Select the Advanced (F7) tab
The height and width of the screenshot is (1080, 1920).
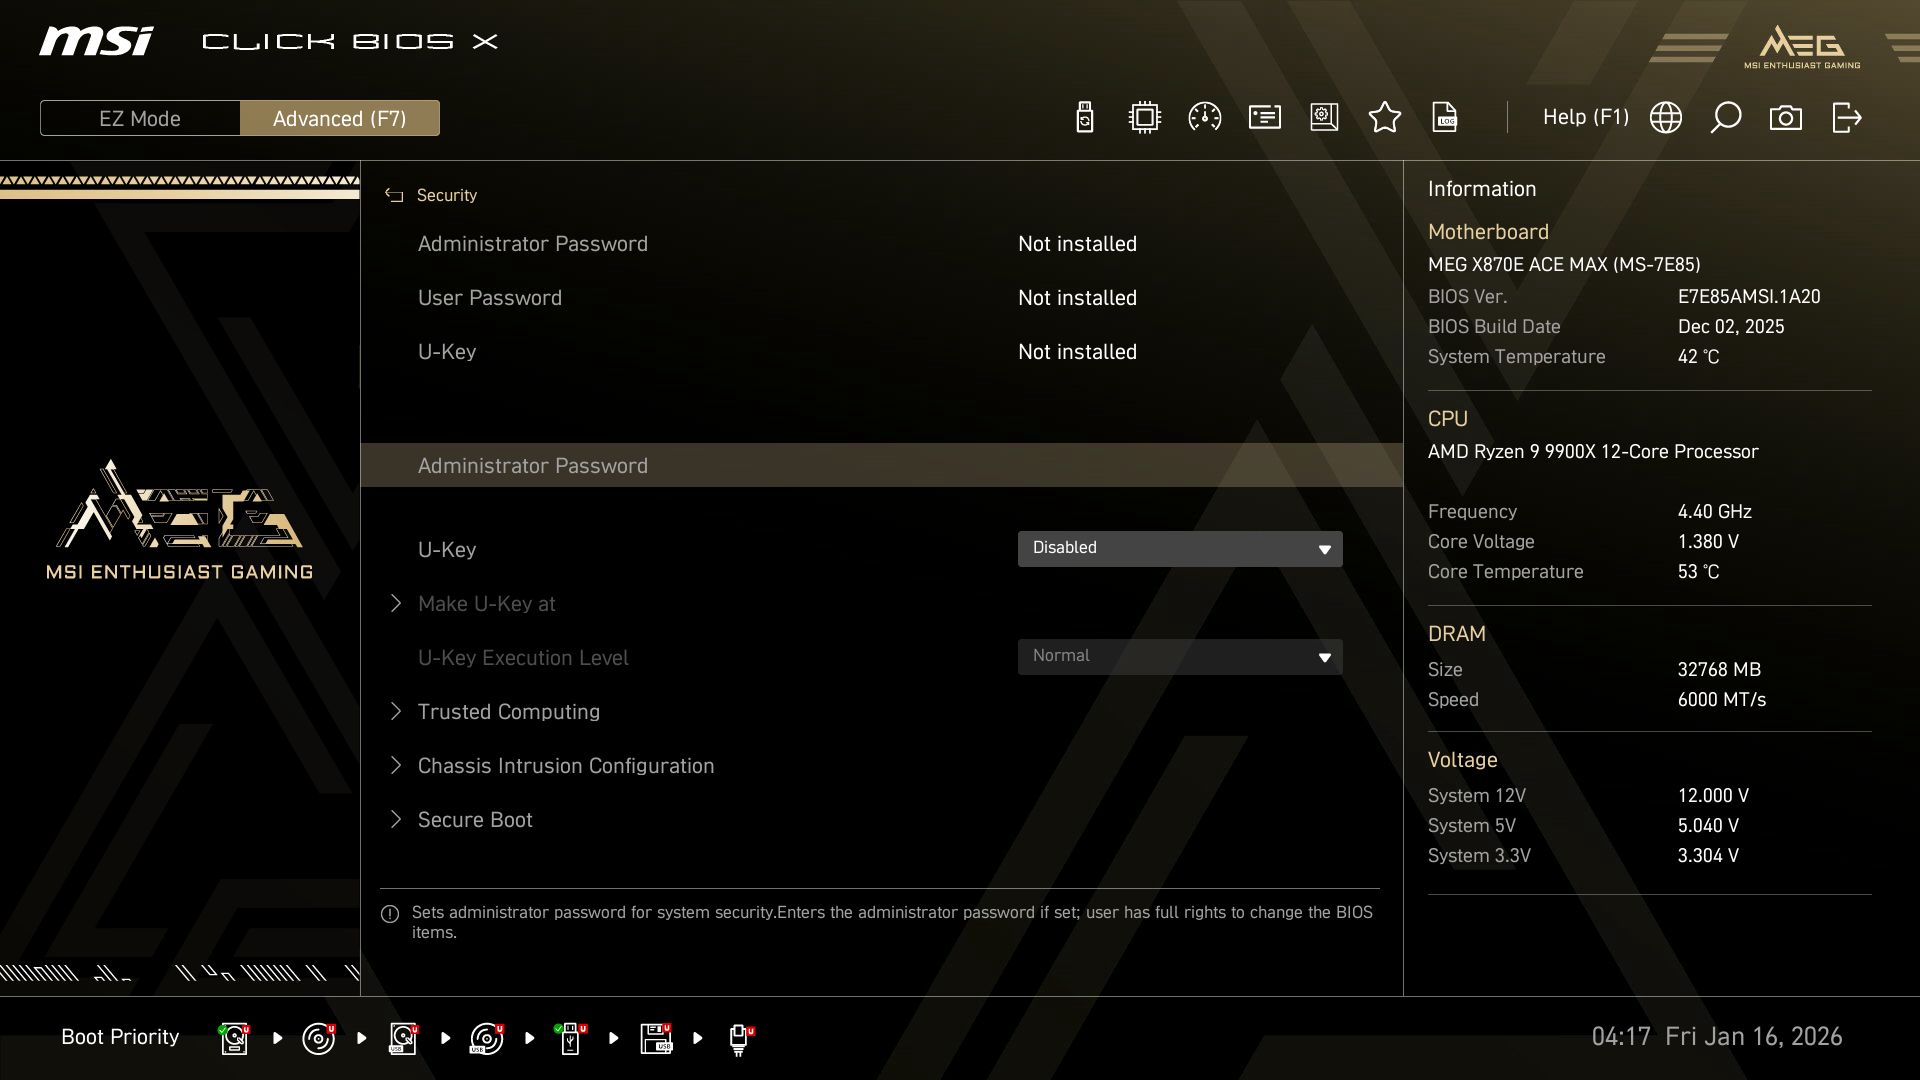coord(340,117)
